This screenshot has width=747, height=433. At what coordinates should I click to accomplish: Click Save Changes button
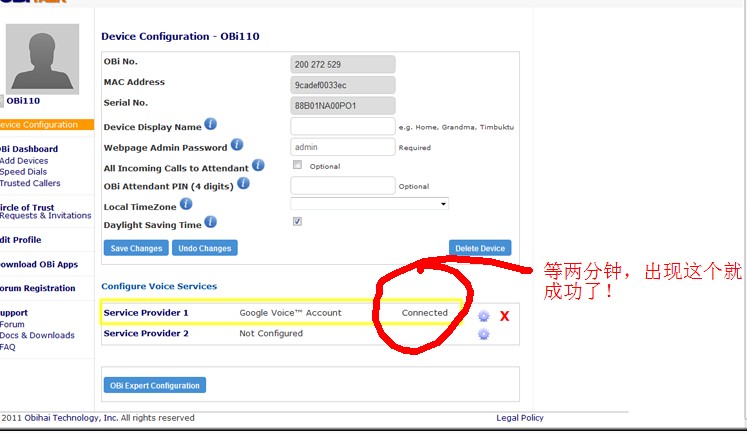[136, 248]
